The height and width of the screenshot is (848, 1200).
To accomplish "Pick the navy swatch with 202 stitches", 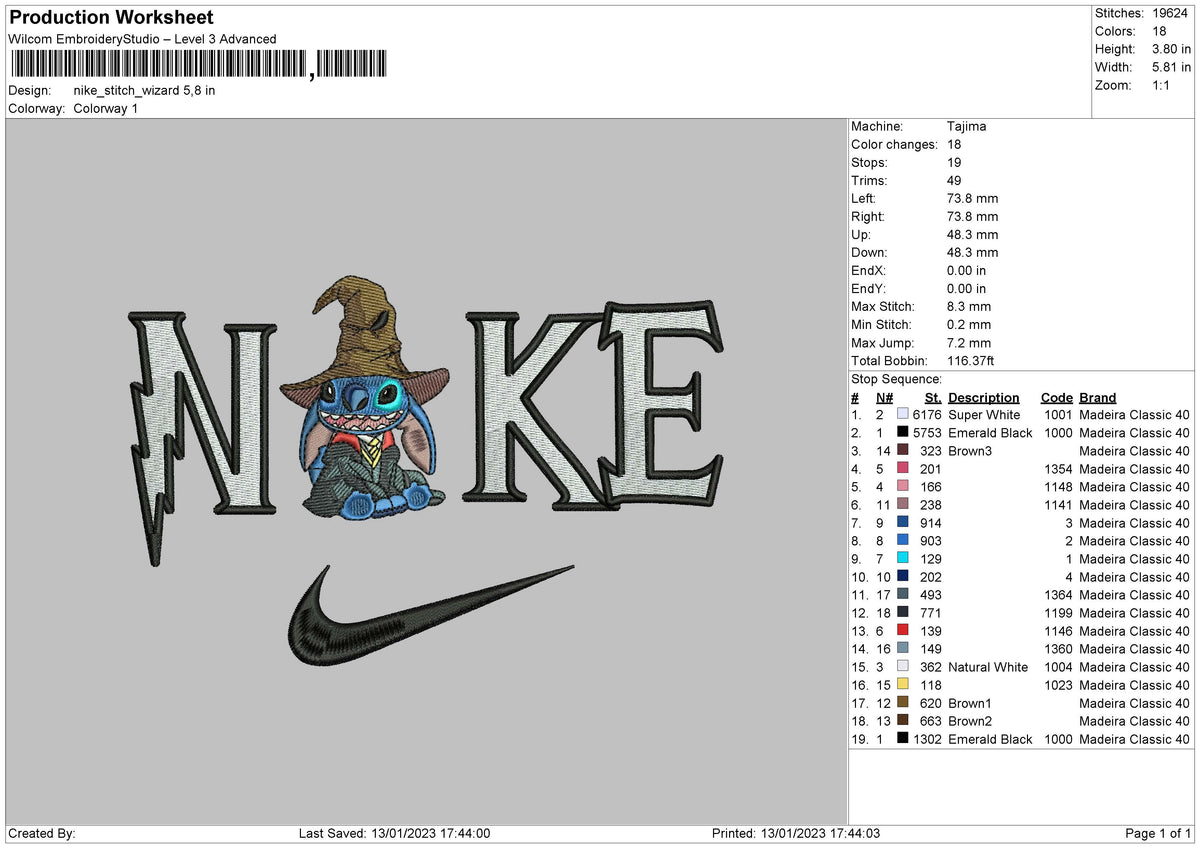I will click(x=903, y=577).
